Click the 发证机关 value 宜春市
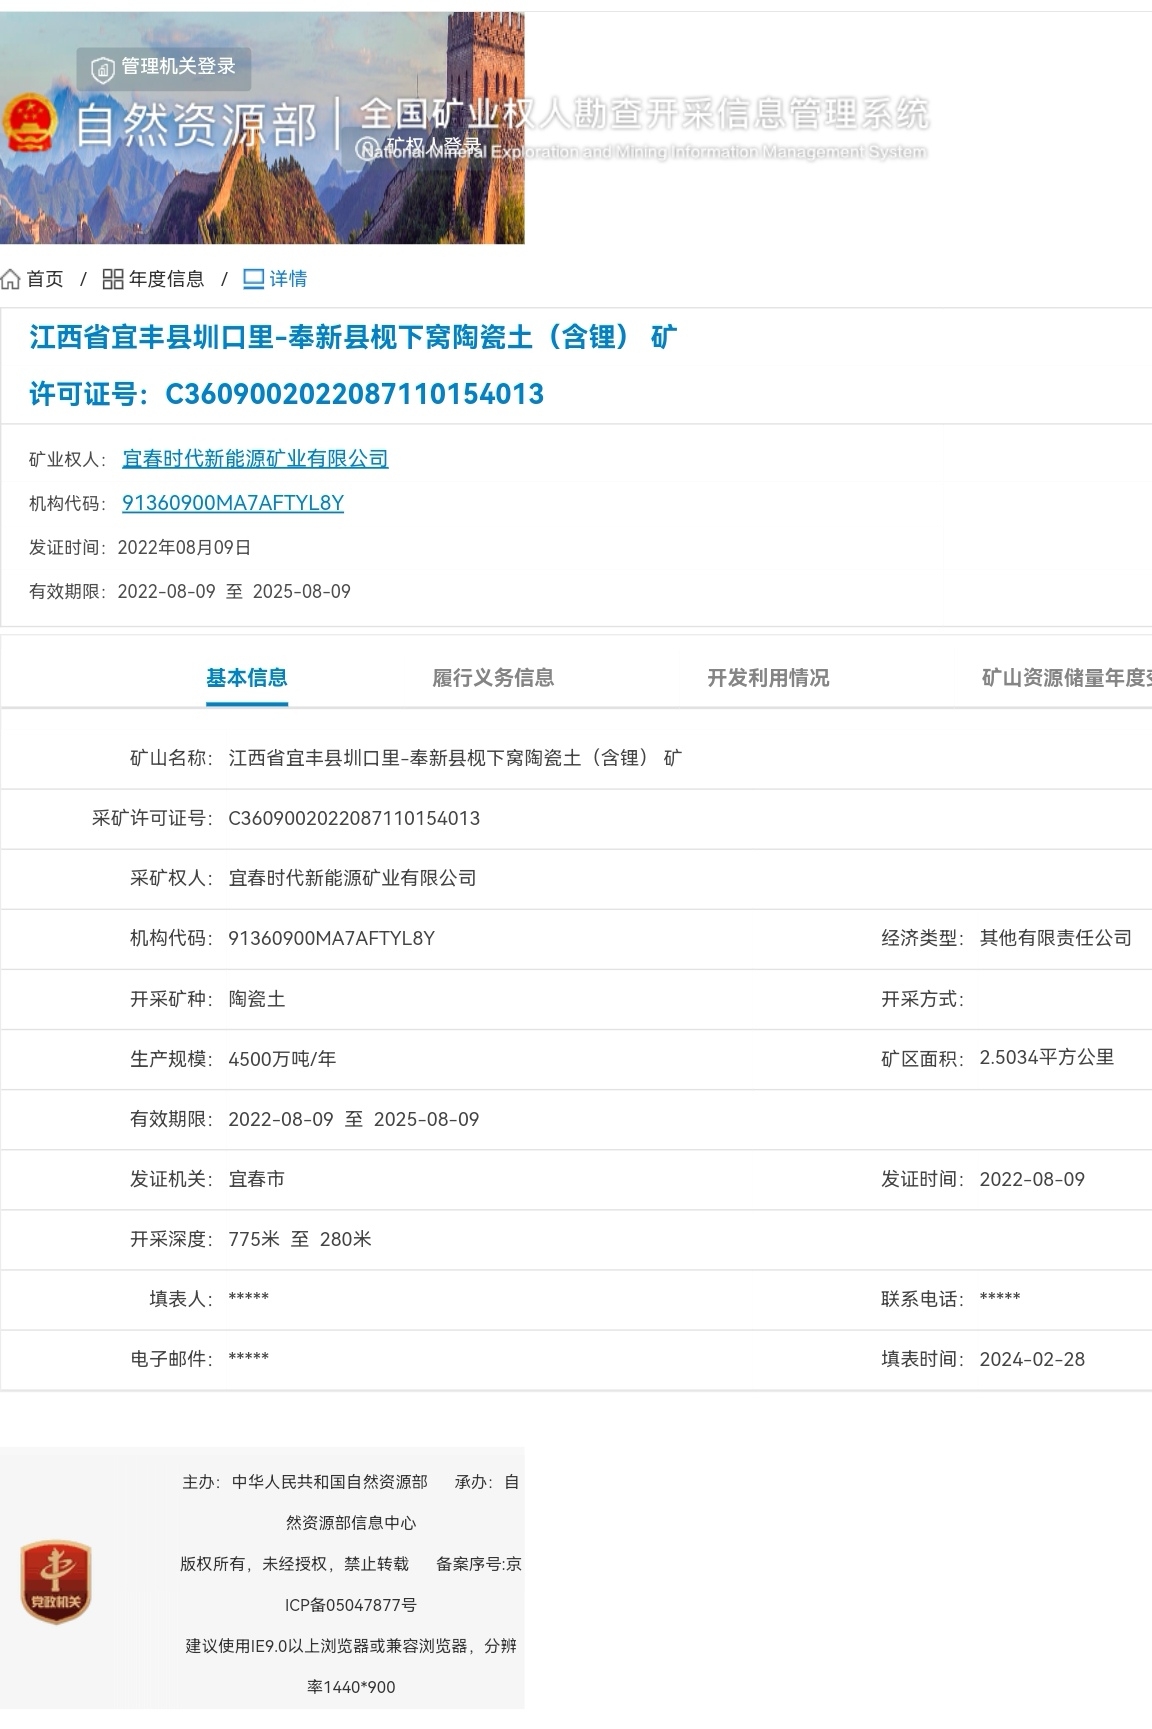The height and width of the screenshot is (1729, 1152). click(257, 1179)
